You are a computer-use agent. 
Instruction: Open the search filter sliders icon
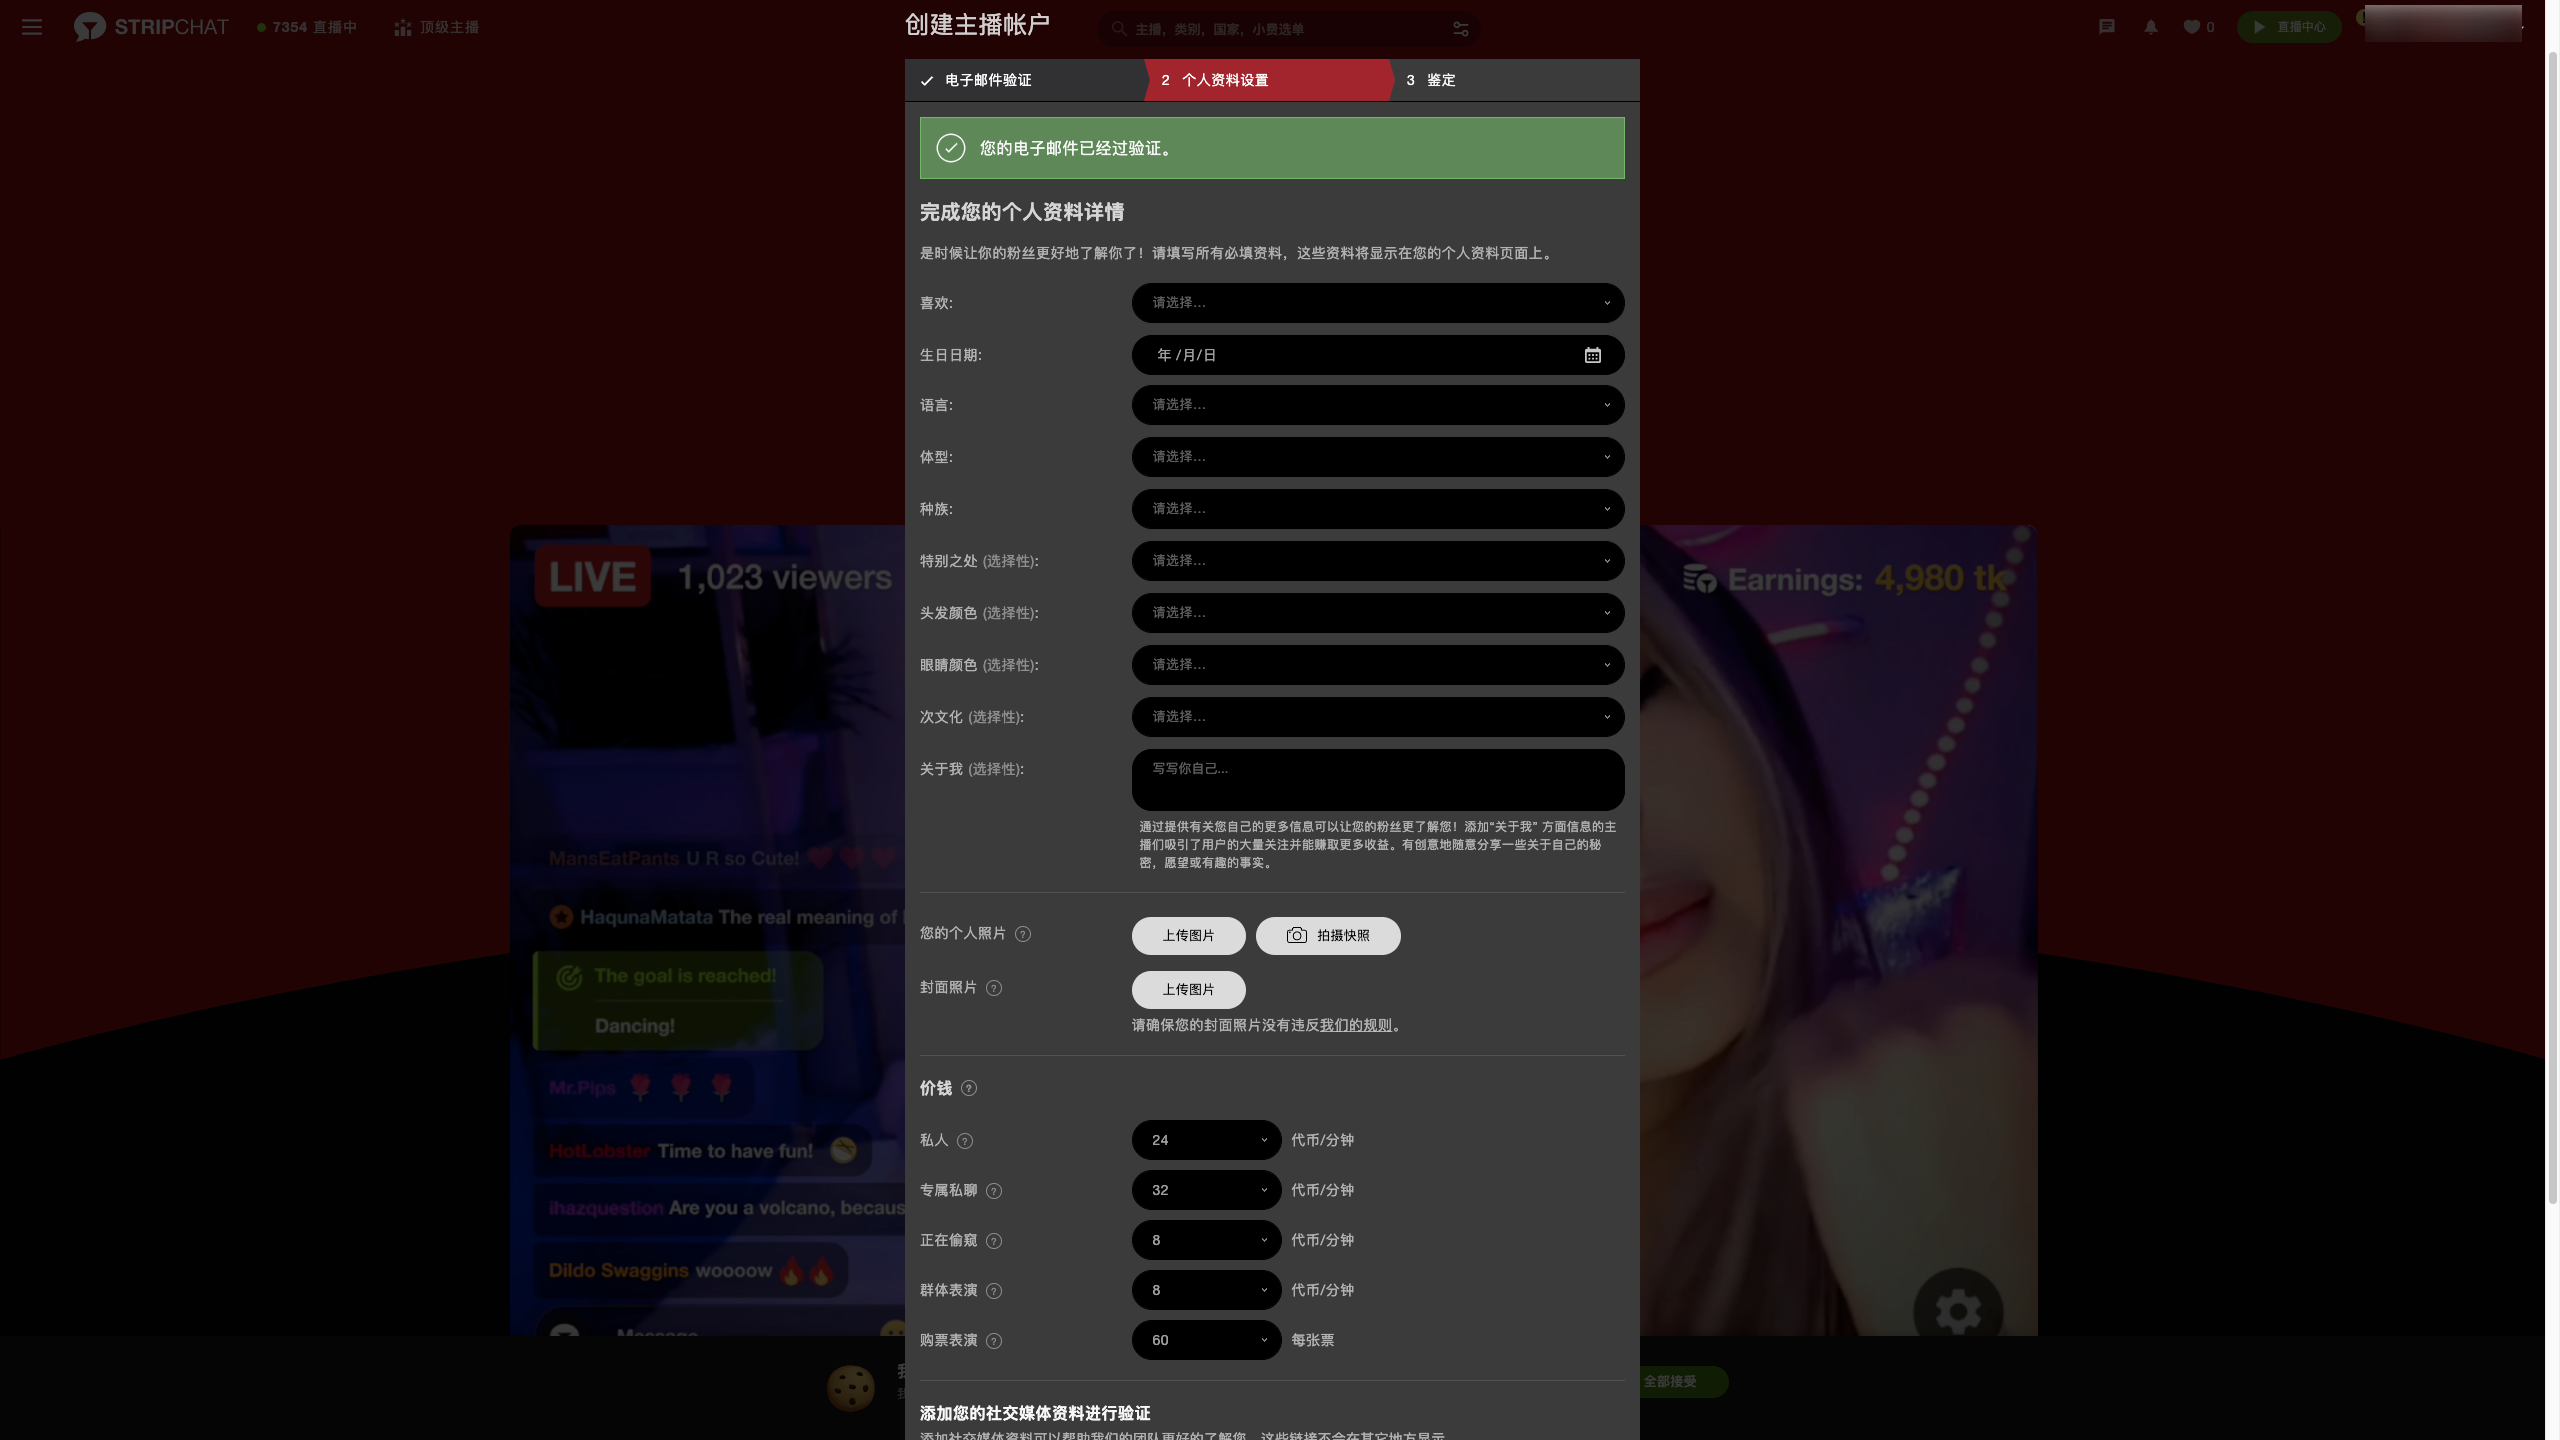pos(1461,29)
